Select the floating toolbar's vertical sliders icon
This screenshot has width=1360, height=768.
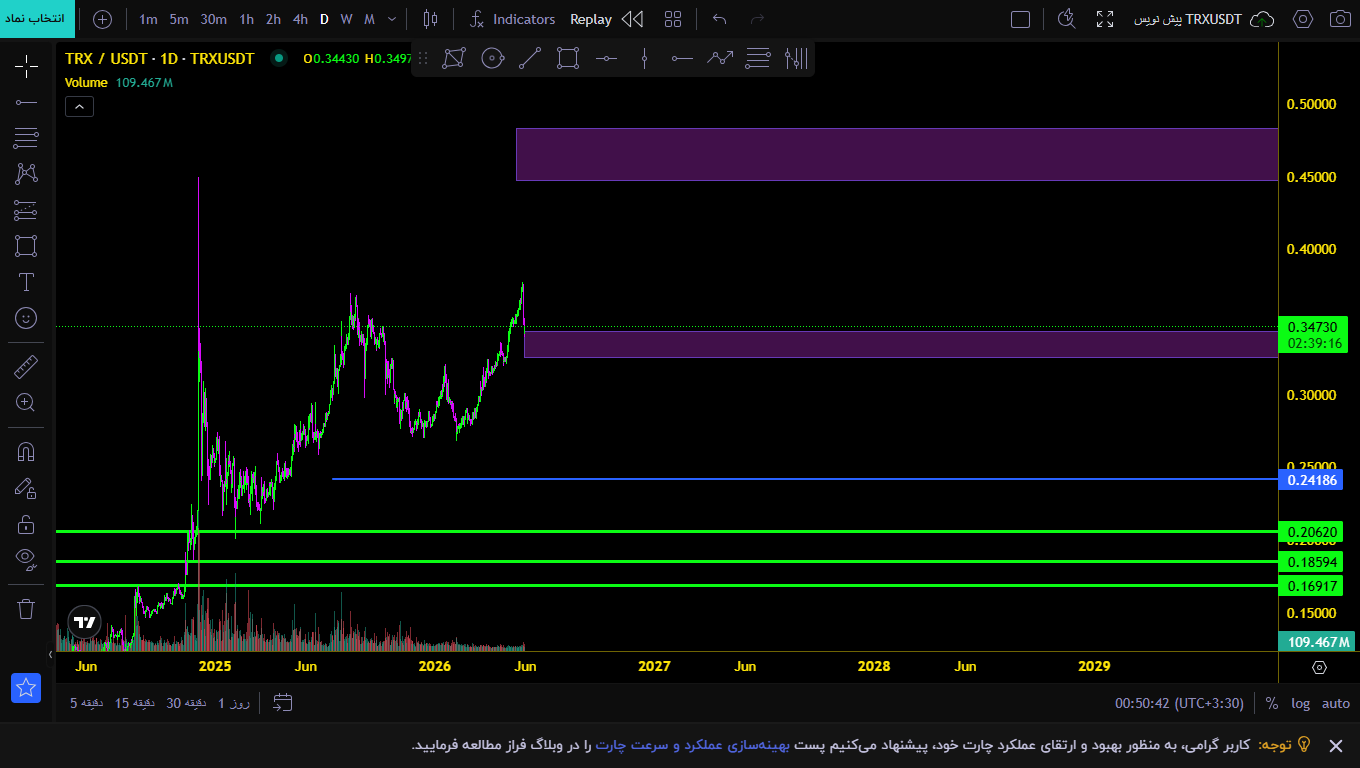coord(796,59)
